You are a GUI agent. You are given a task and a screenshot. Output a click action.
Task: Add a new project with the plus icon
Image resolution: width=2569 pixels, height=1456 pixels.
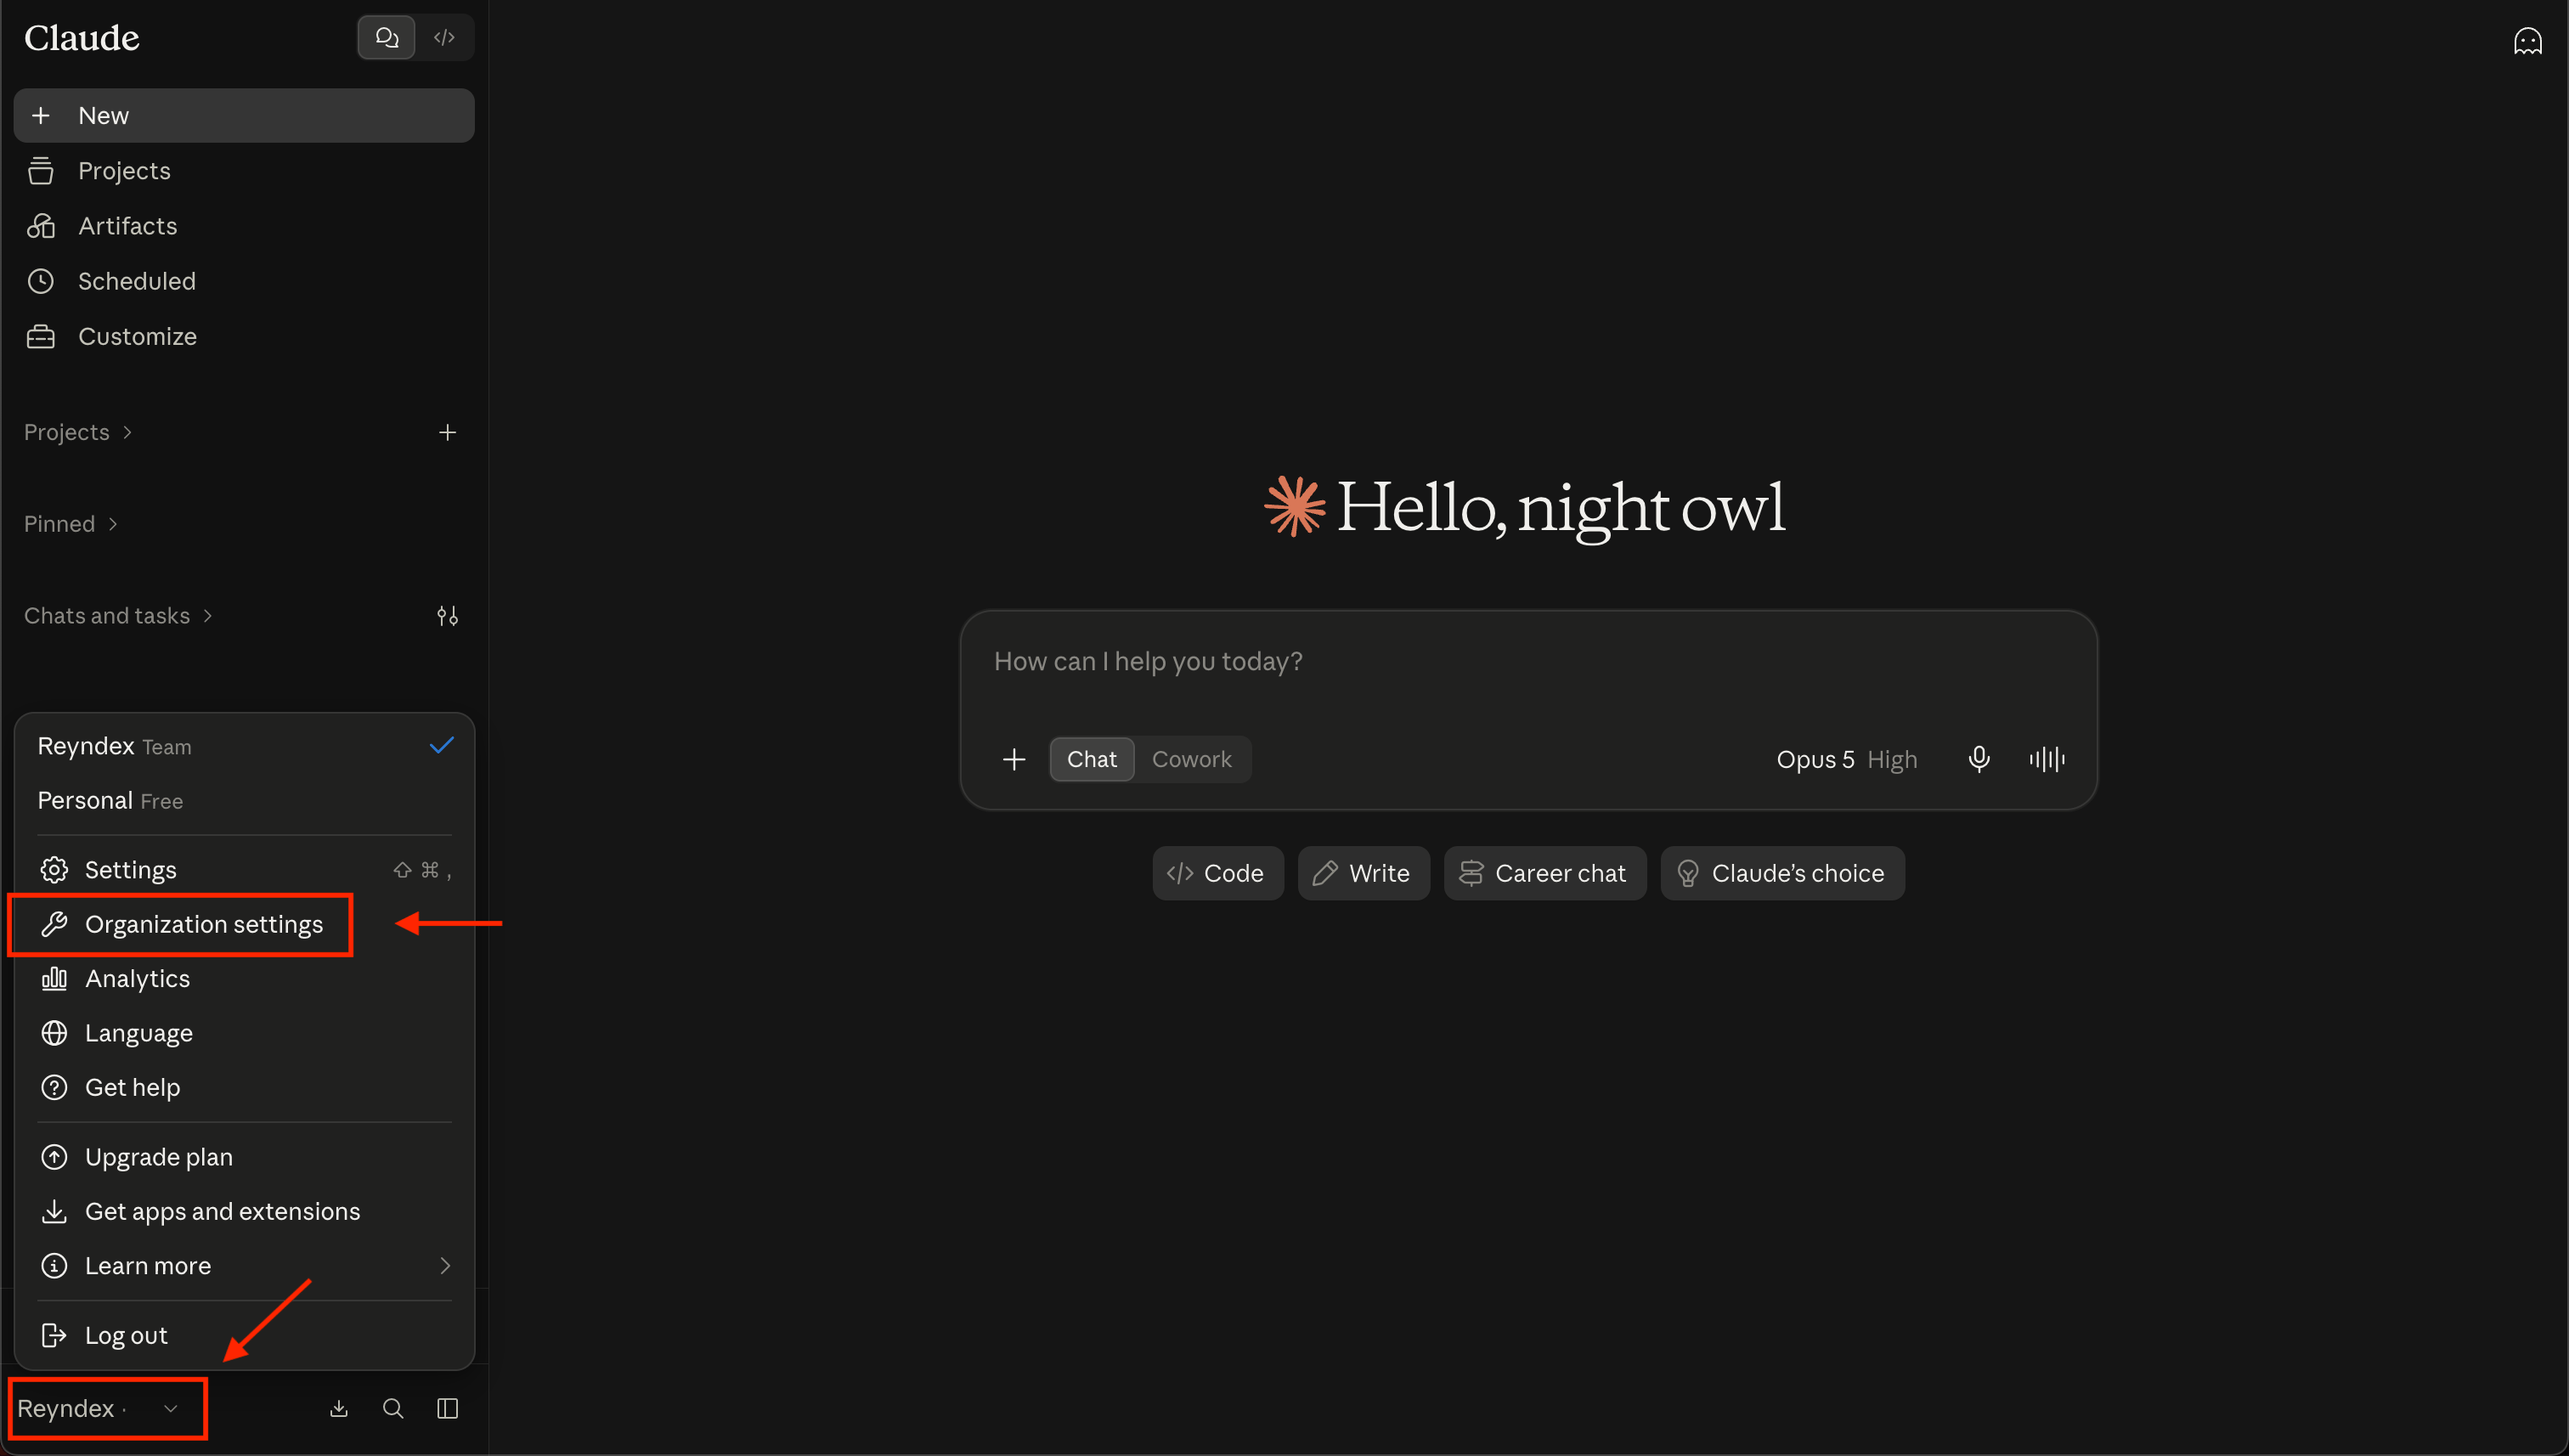pyautogui.click(x=447, y=432)
